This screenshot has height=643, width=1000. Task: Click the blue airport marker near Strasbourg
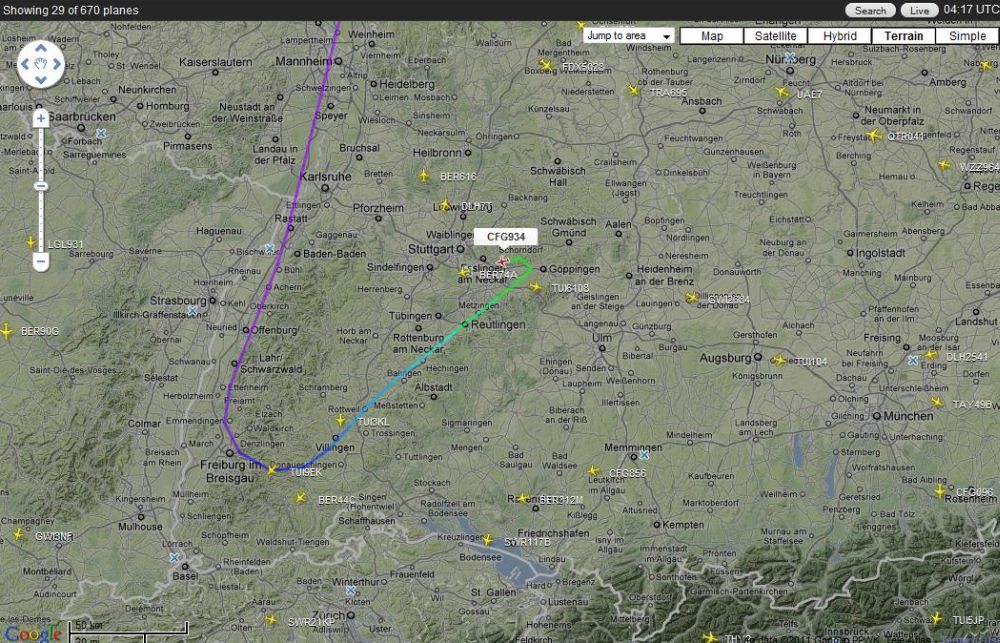coord(193,311)
